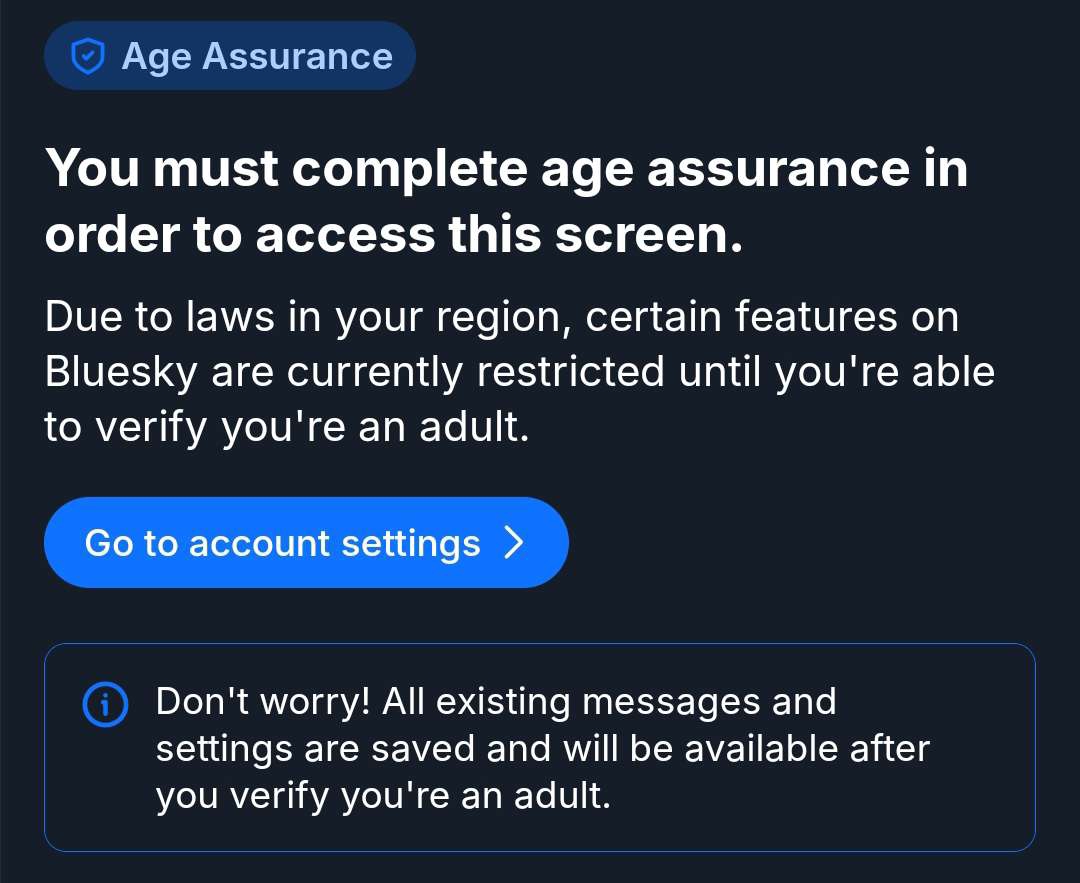
Task: Open Go to account settings
Action: 305,543
